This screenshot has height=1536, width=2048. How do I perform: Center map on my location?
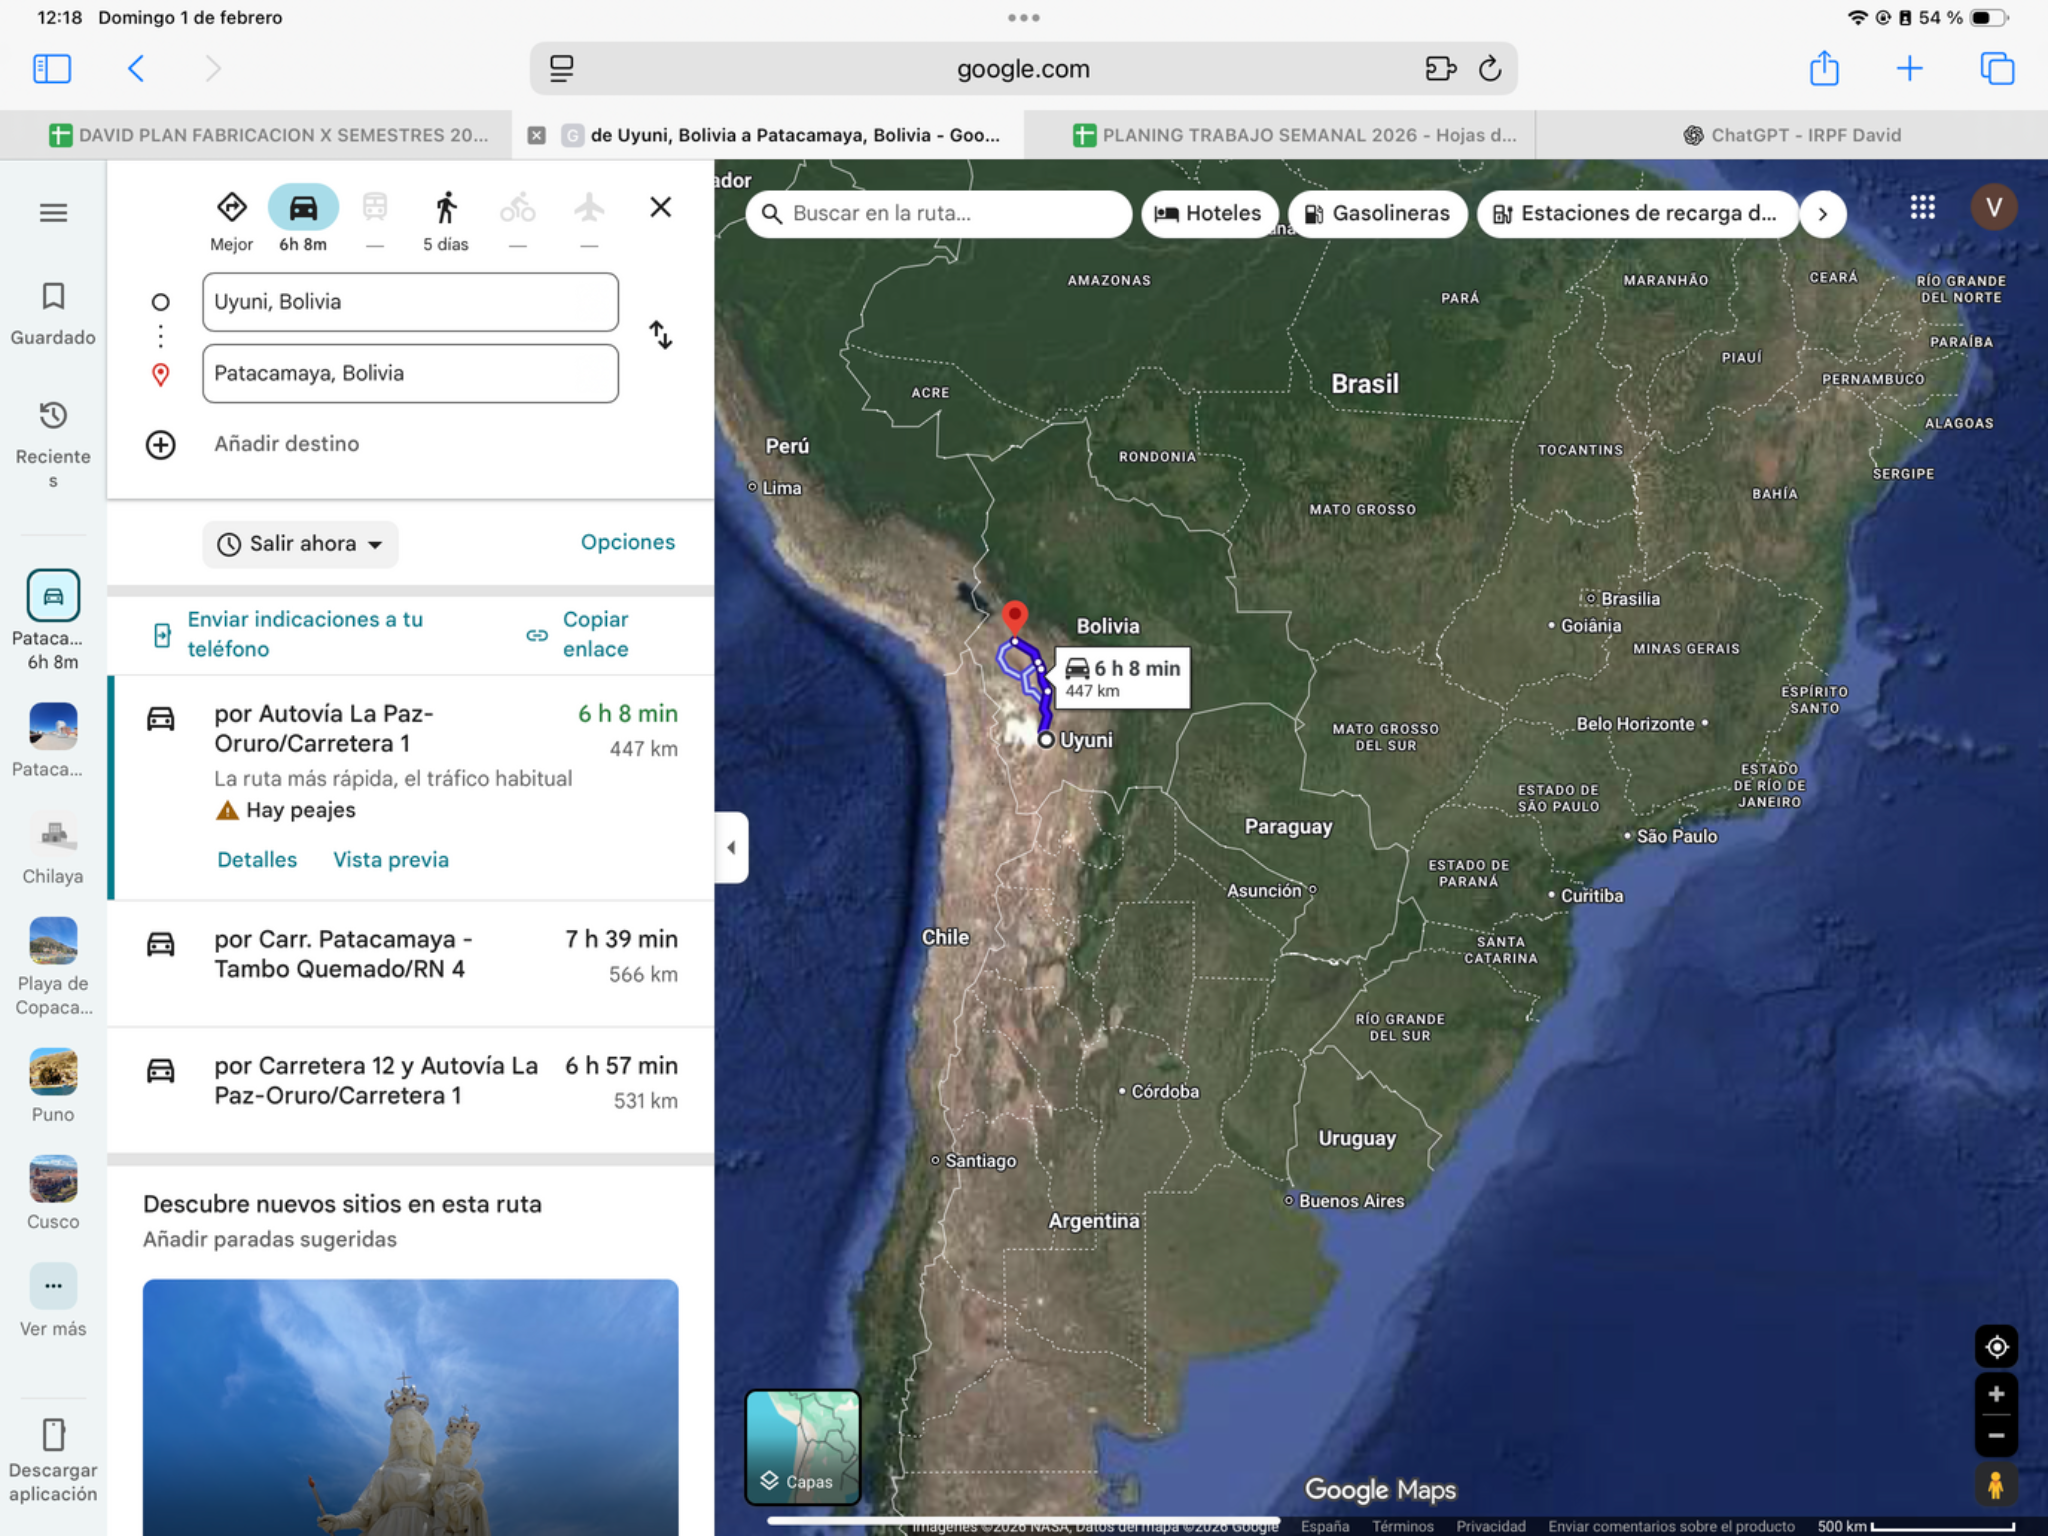[x=1996, y=1346]
